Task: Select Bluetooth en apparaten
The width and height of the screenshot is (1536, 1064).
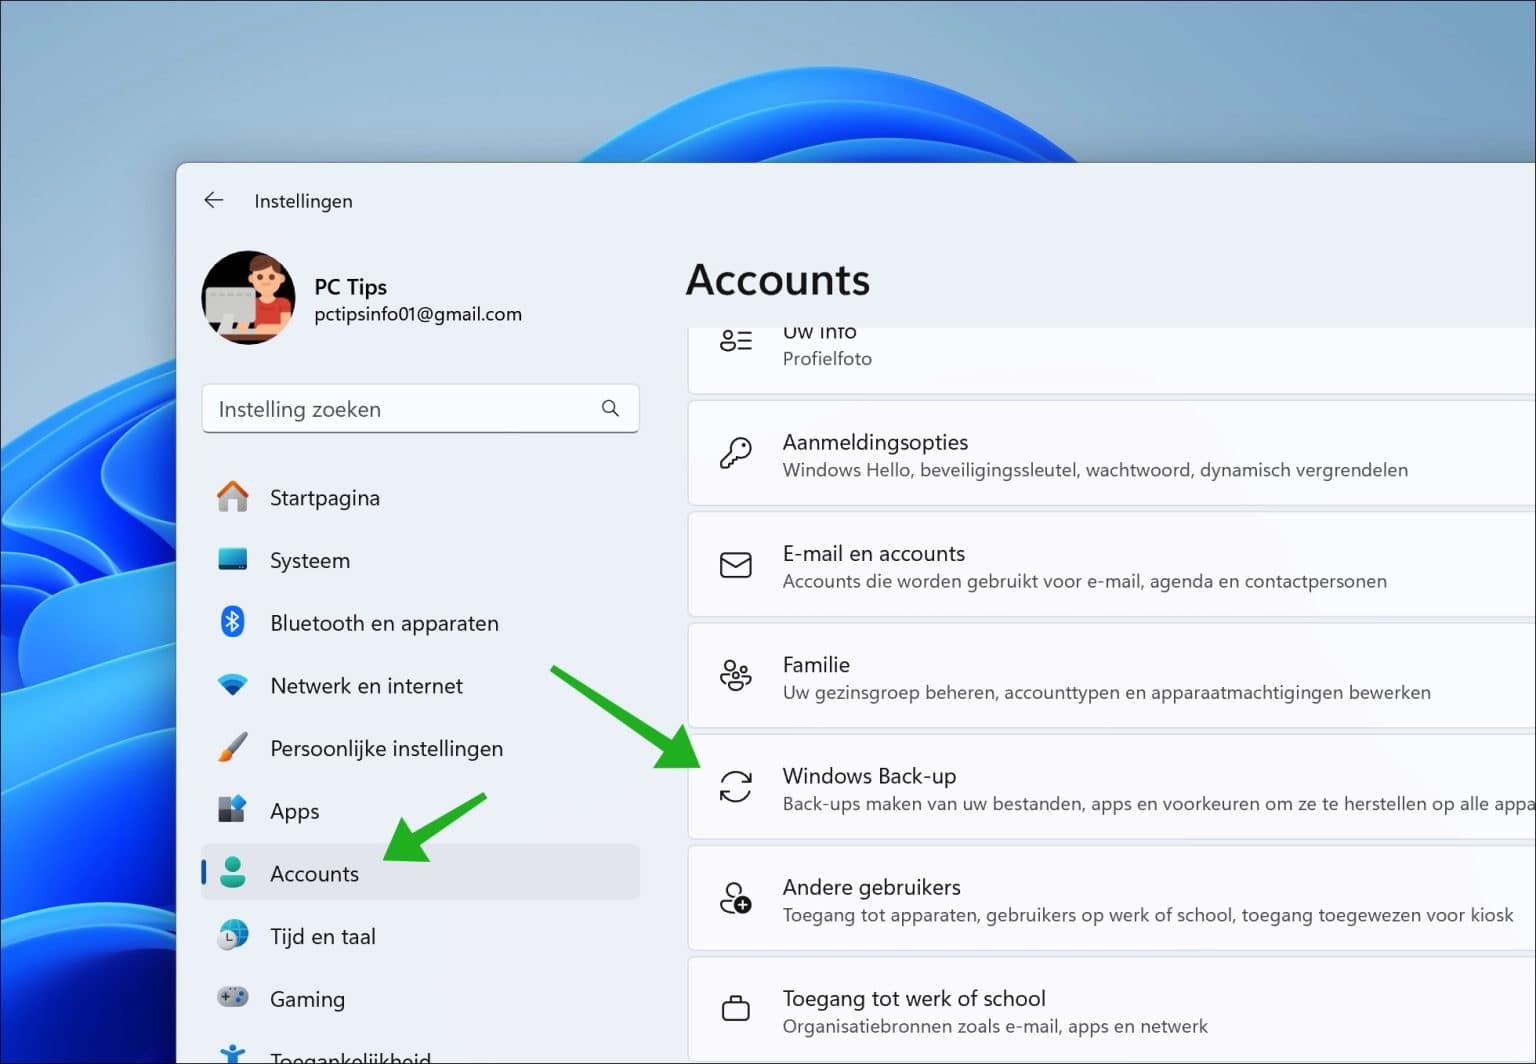Action: click(x=420, y=623)
